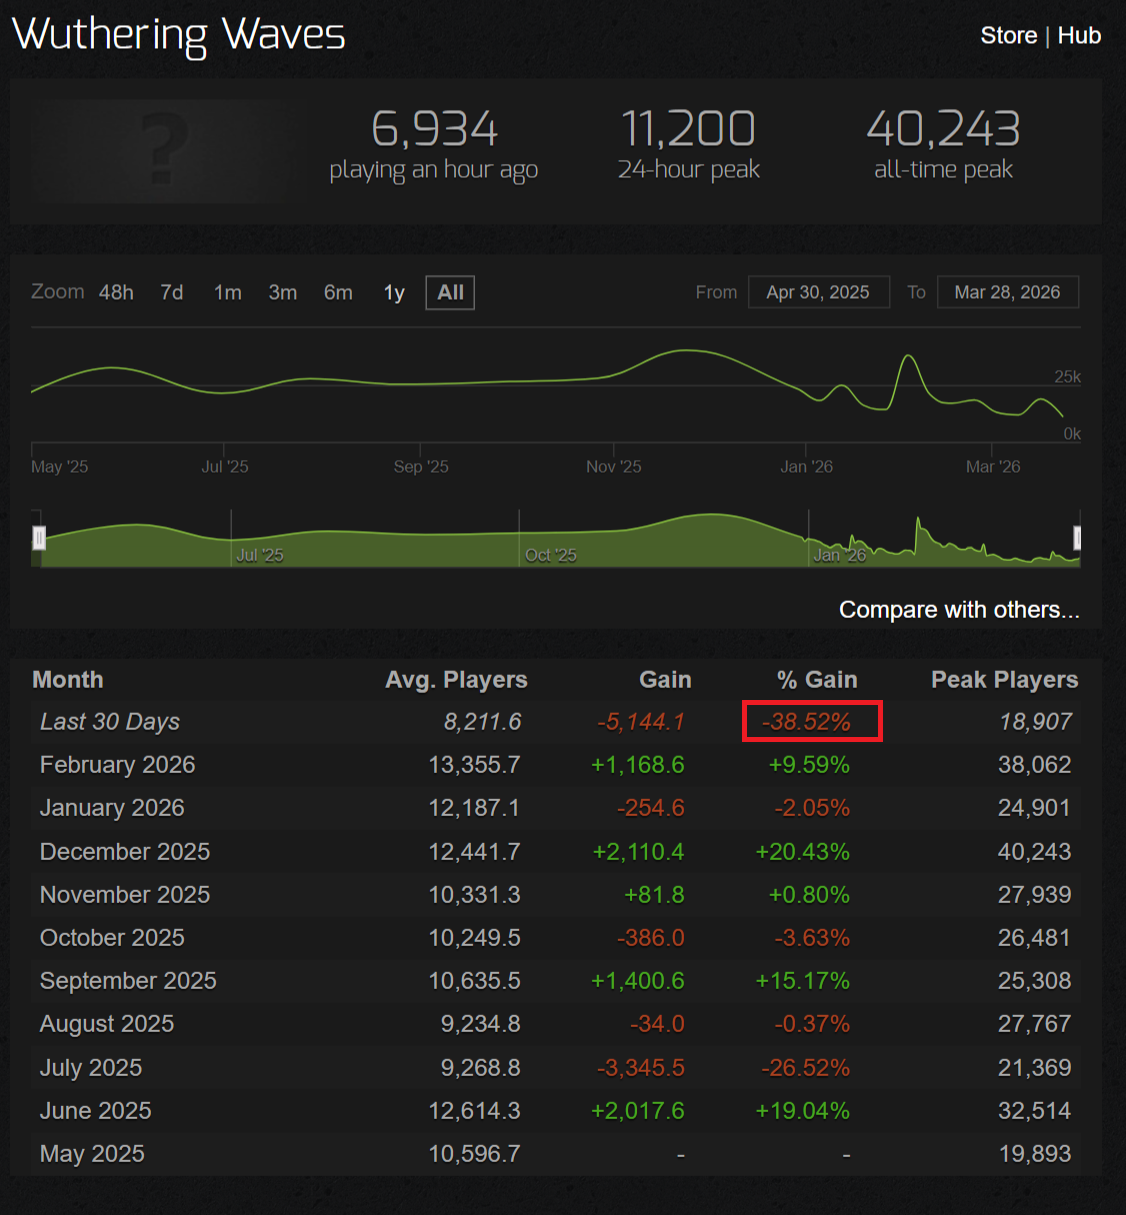Grab the right navigator range handle
Viewport: 1126px width, 1215px height.
(1077, 538)
